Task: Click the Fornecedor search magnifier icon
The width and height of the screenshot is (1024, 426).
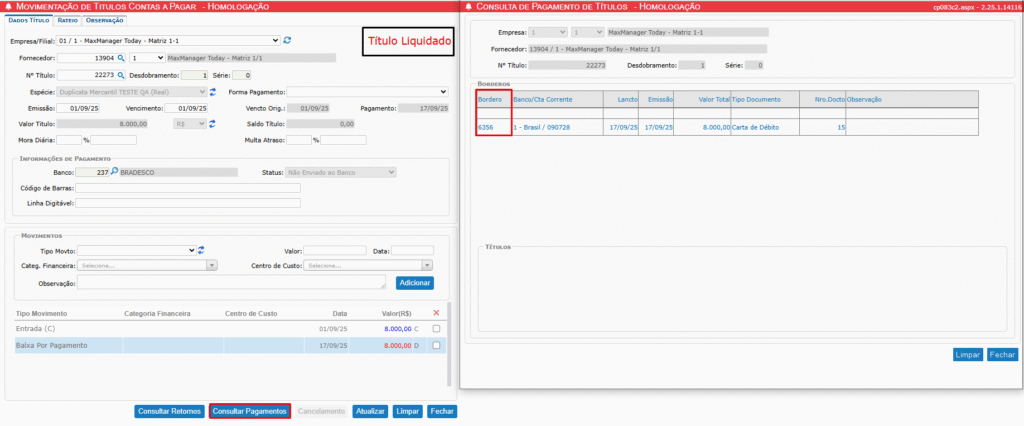Action: [121, 58]
